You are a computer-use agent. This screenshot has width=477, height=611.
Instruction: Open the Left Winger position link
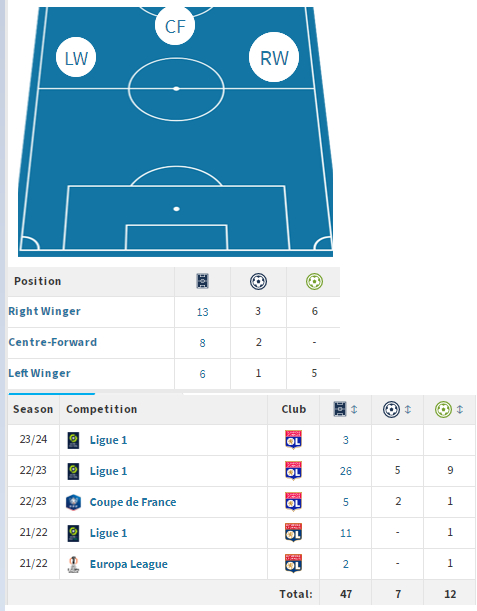point(39,373)
